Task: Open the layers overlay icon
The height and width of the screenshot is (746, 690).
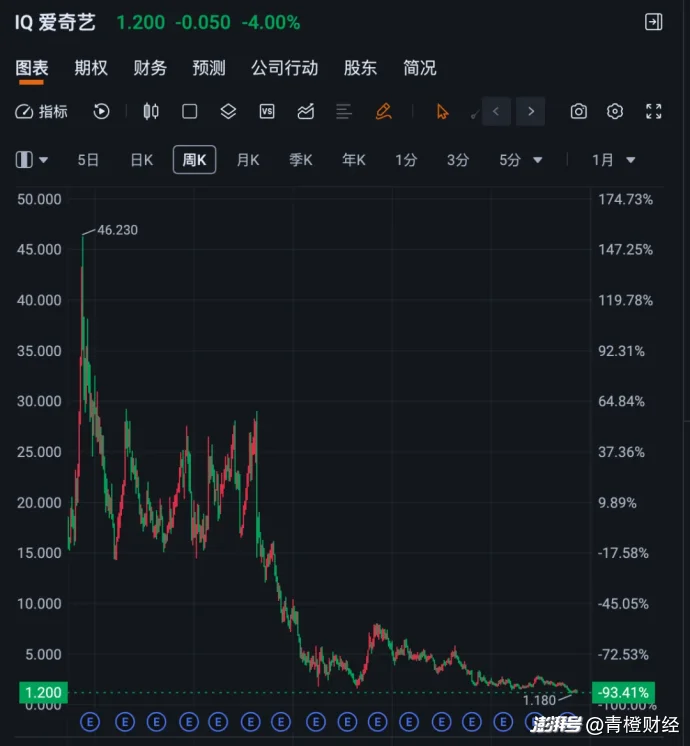Action: [x=228, y=112]
